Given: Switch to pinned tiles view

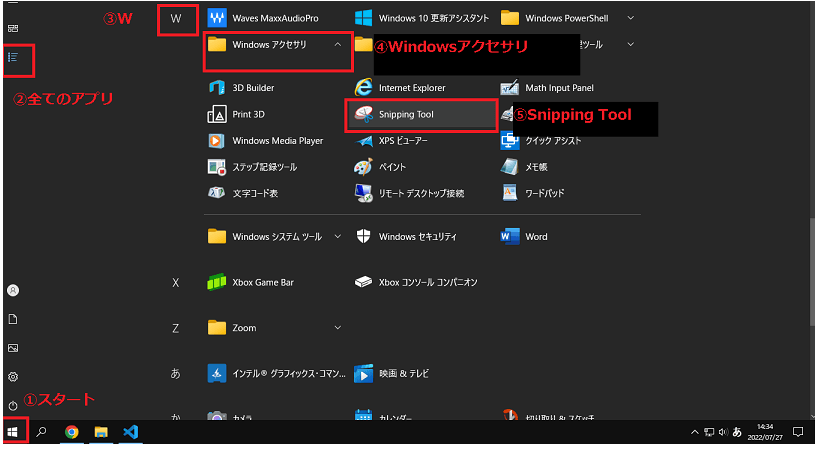Looking at the screenshot, I should coord(13,28).
